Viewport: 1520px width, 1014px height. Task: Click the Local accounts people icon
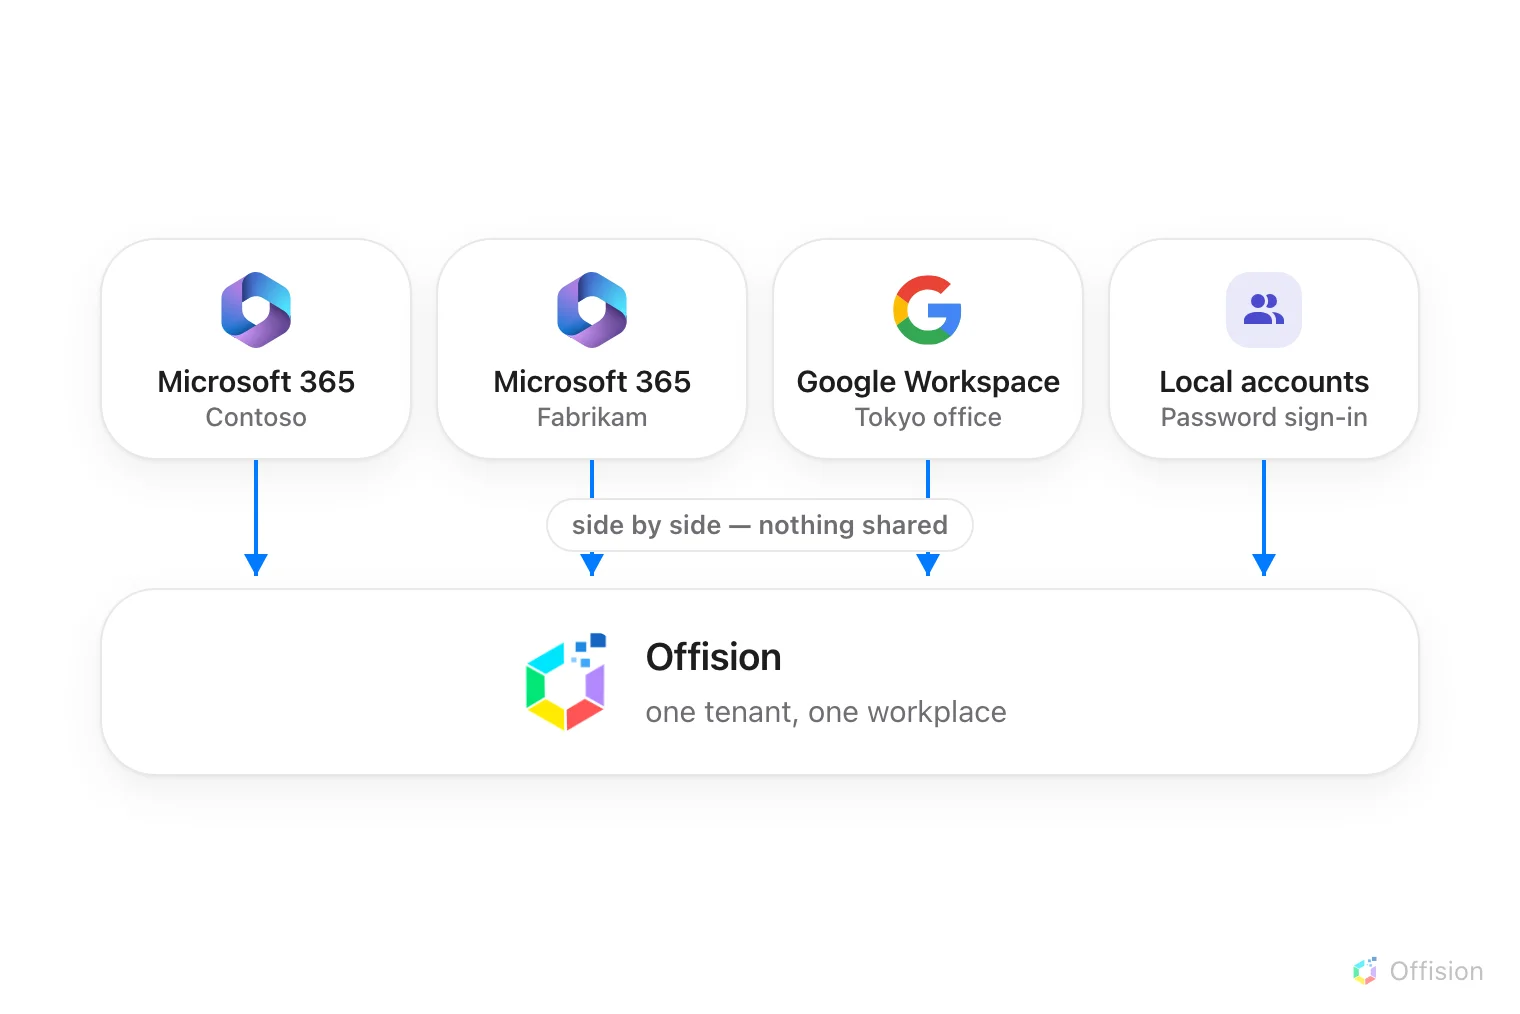1264,310
